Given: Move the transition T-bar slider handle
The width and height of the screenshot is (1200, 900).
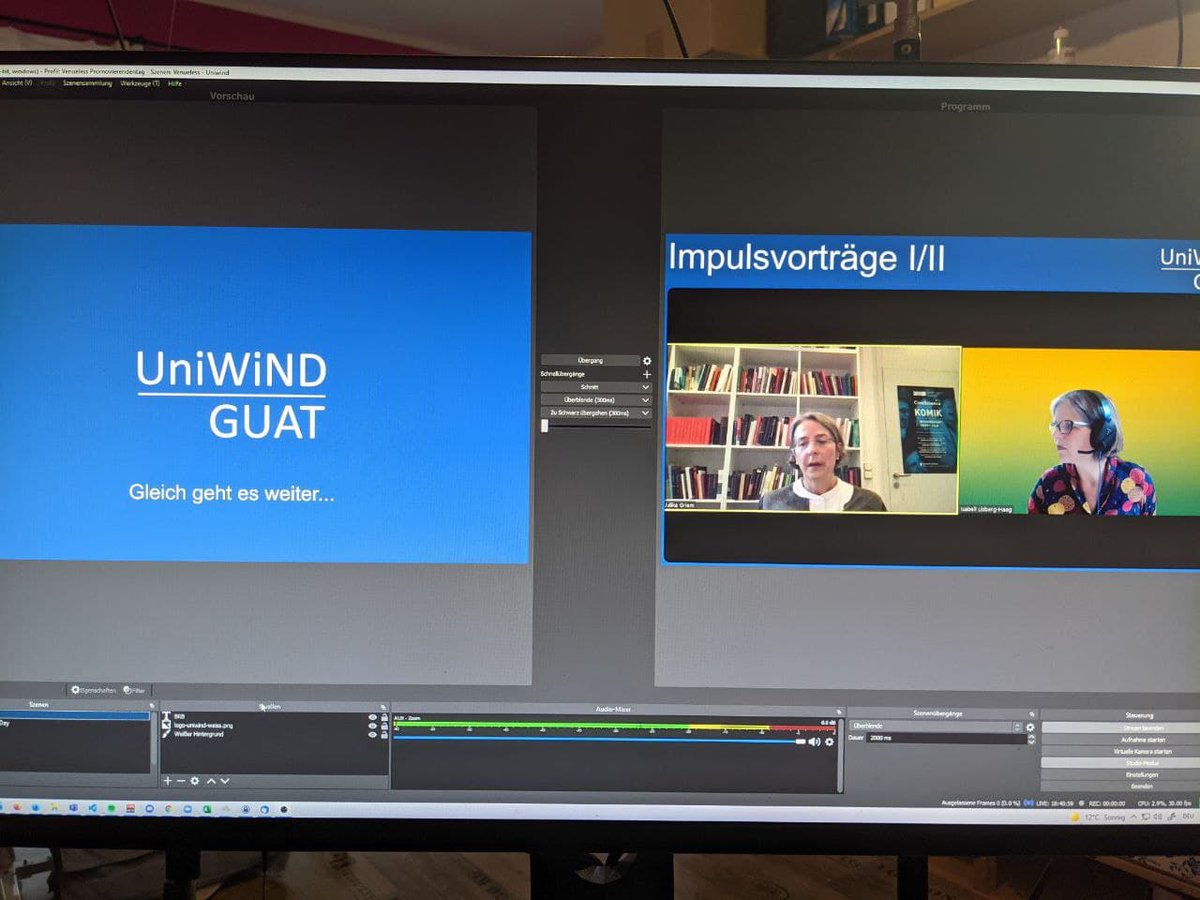Looking at the screenshot, I should pyautogui.click(x=545, y=425).
